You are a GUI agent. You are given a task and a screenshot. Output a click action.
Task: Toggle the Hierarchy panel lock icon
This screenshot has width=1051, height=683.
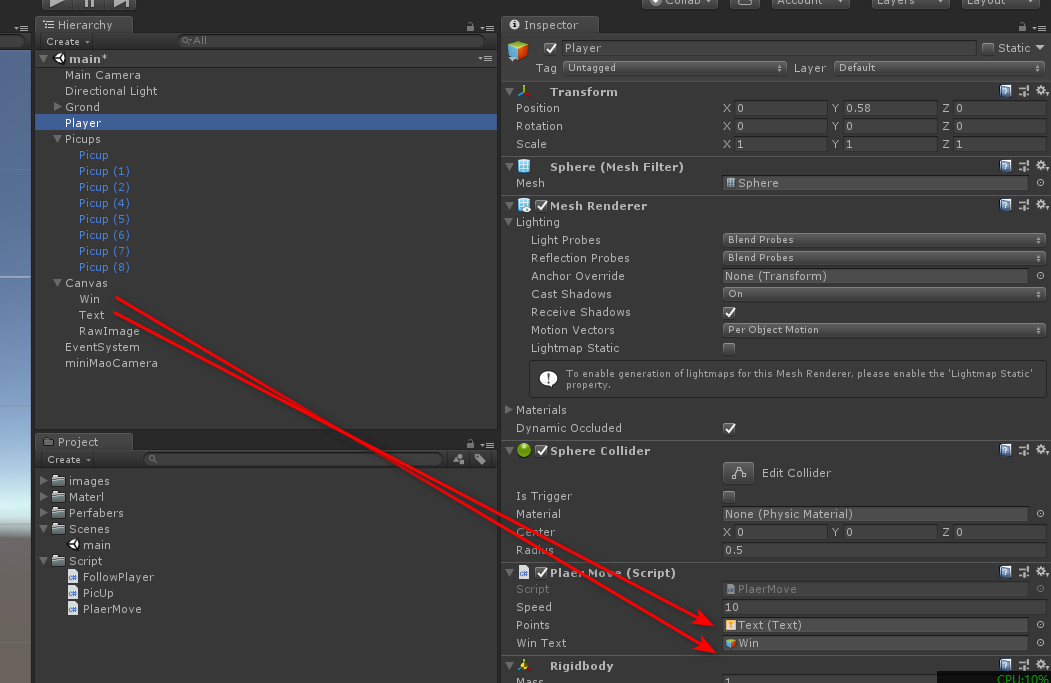(x=471, y=27)
